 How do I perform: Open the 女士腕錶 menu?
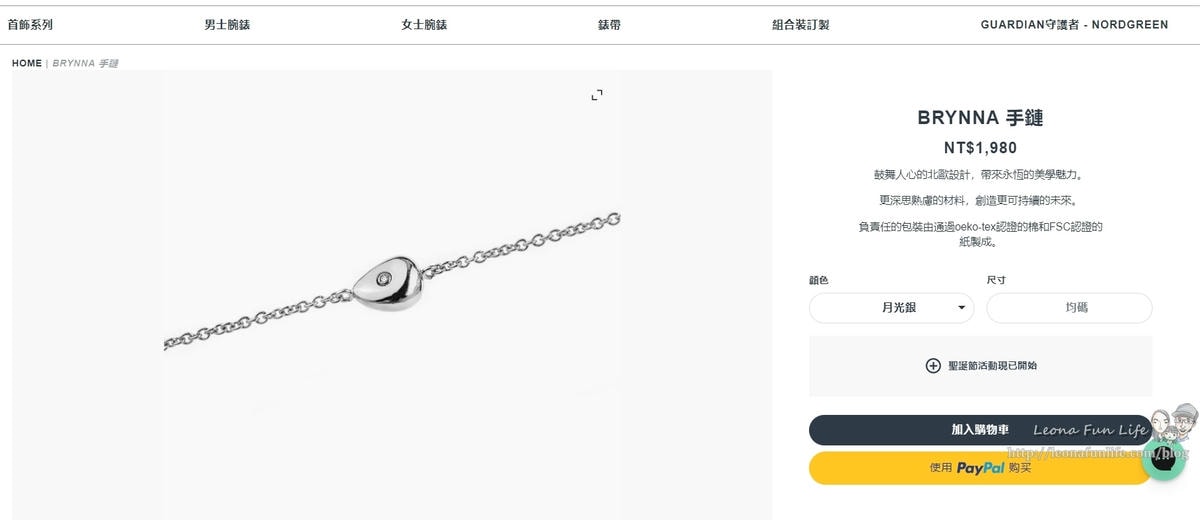point(424,25)
